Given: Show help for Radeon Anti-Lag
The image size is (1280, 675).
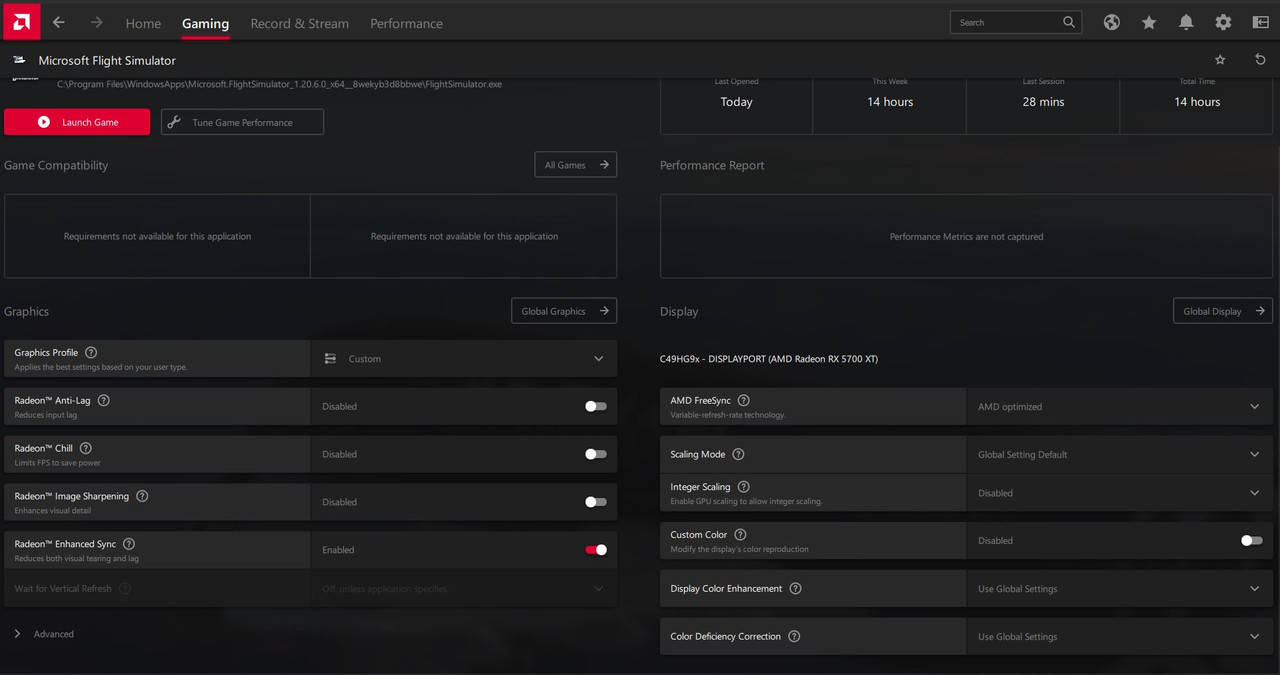Looking at the screenshot, I should [x=104, y=400].
